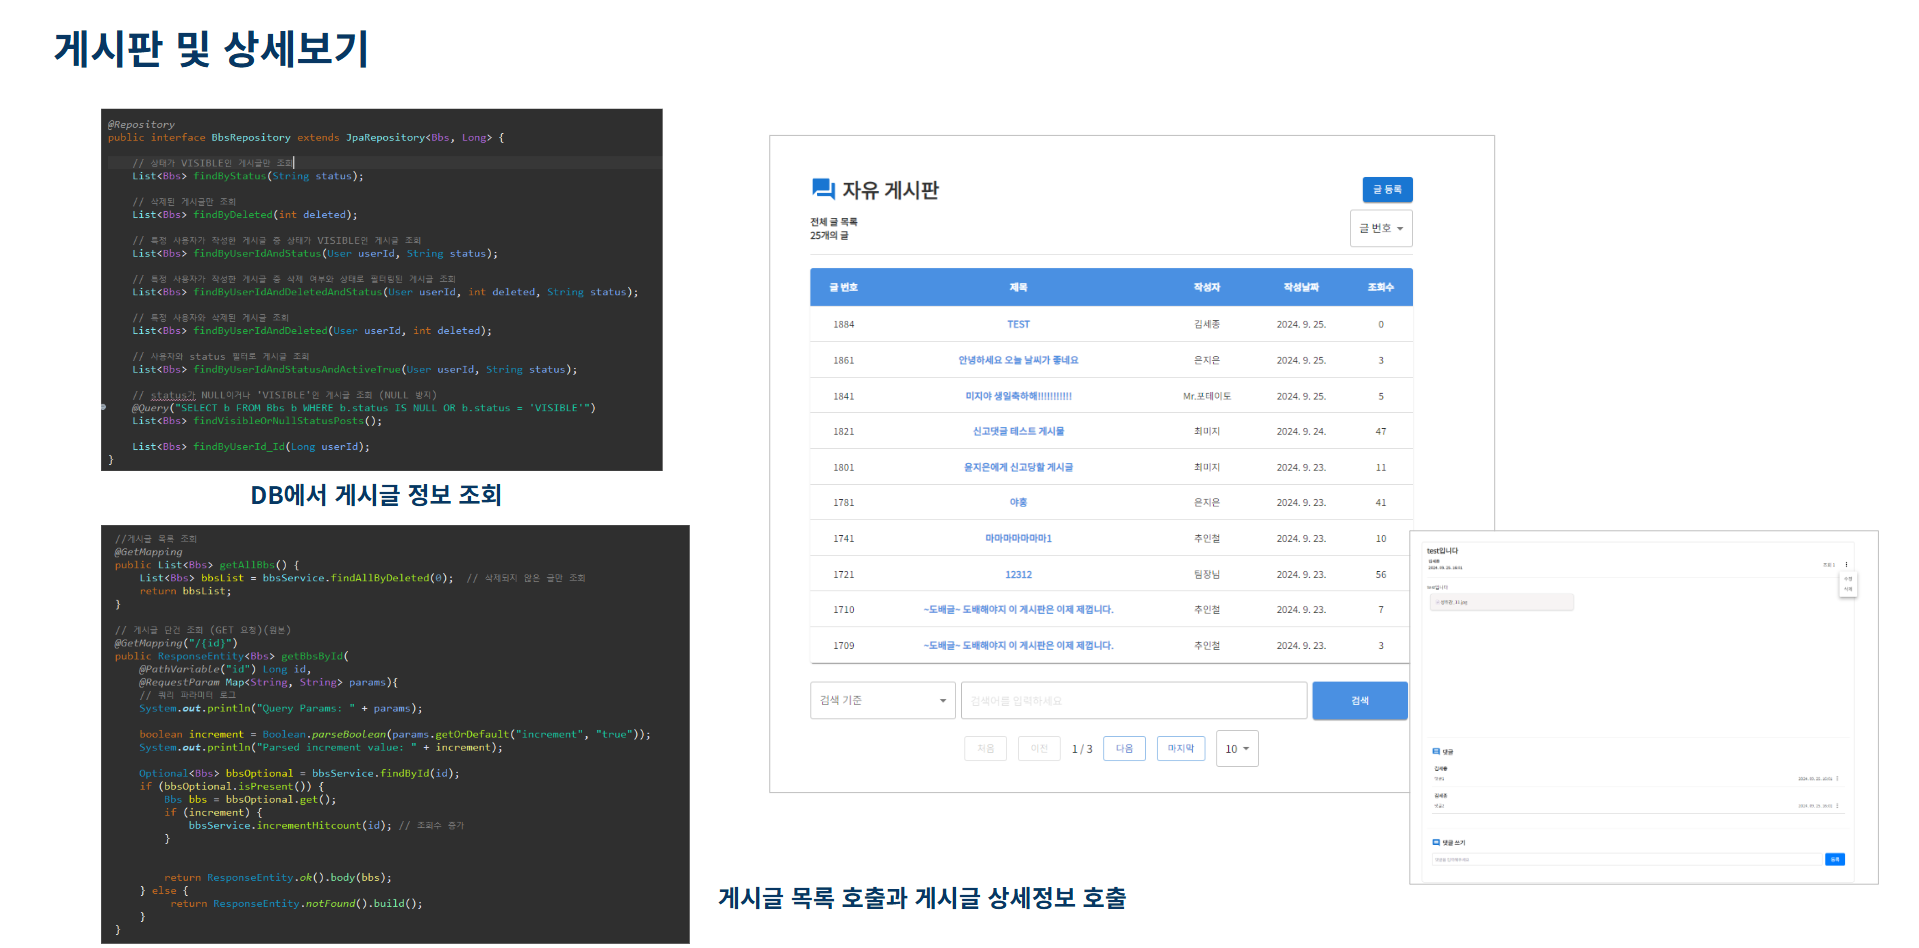Click the 글 등록 button
Image resolution: width=1919 pixels, height=948 pixels.
point(1386,190)
